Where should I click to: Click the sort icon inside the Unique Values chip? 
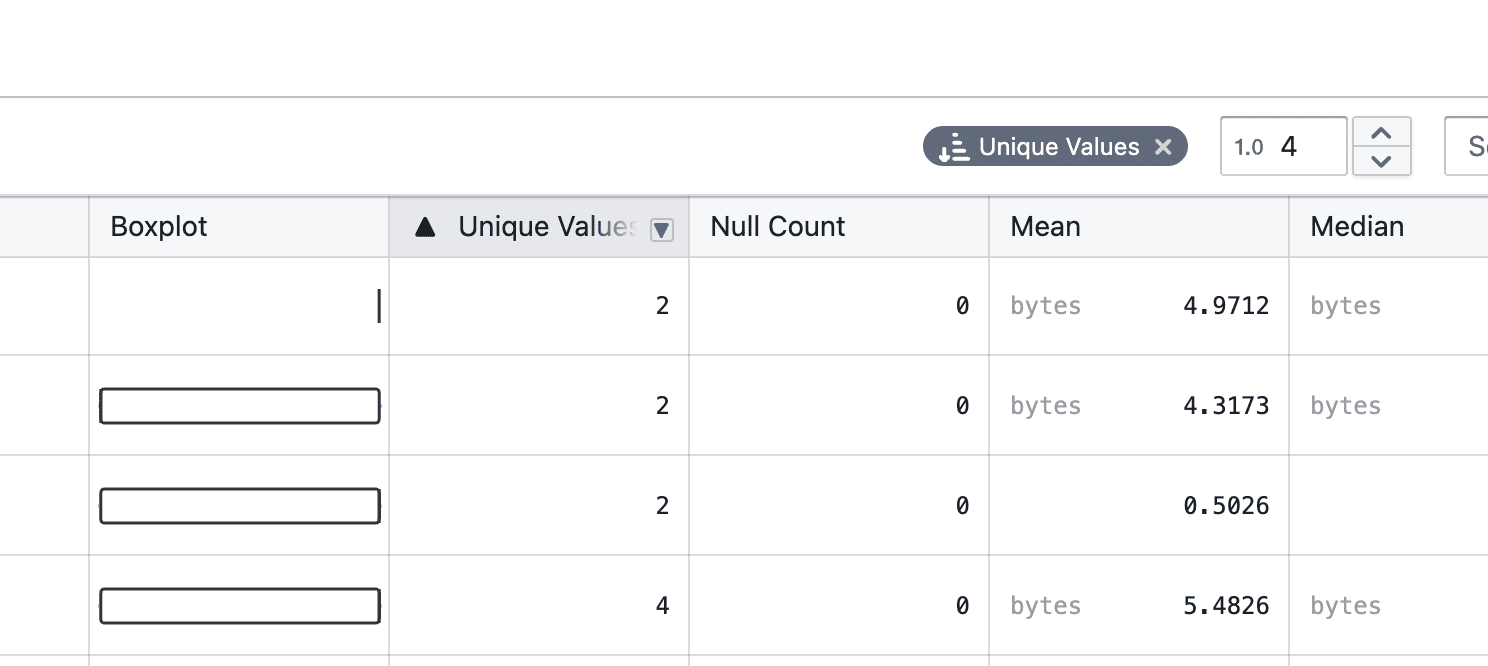coord(954,147)
